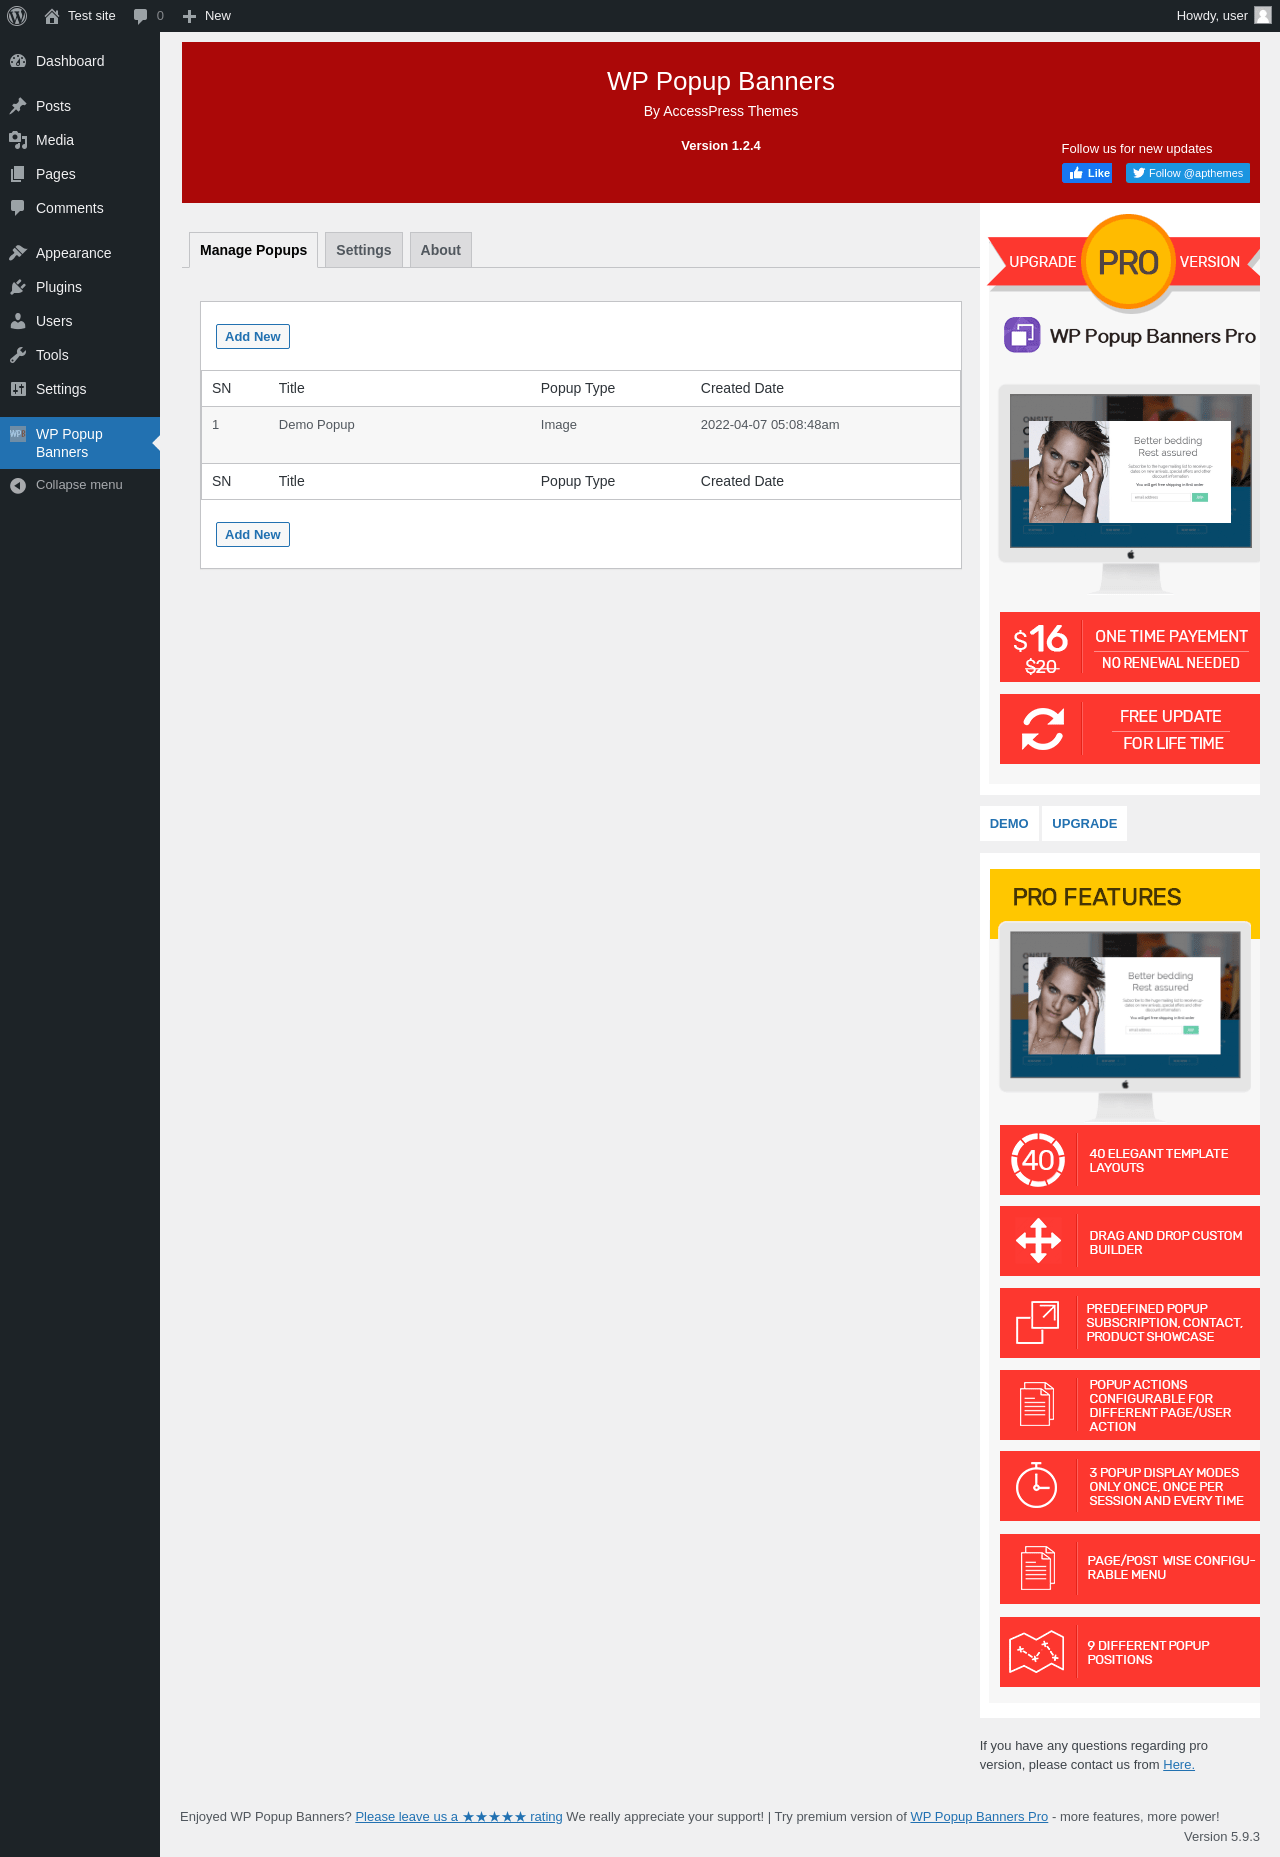Click the 40 template layouts circle icon
Viewport: 1280px width, 1857px height.
1038,1160
